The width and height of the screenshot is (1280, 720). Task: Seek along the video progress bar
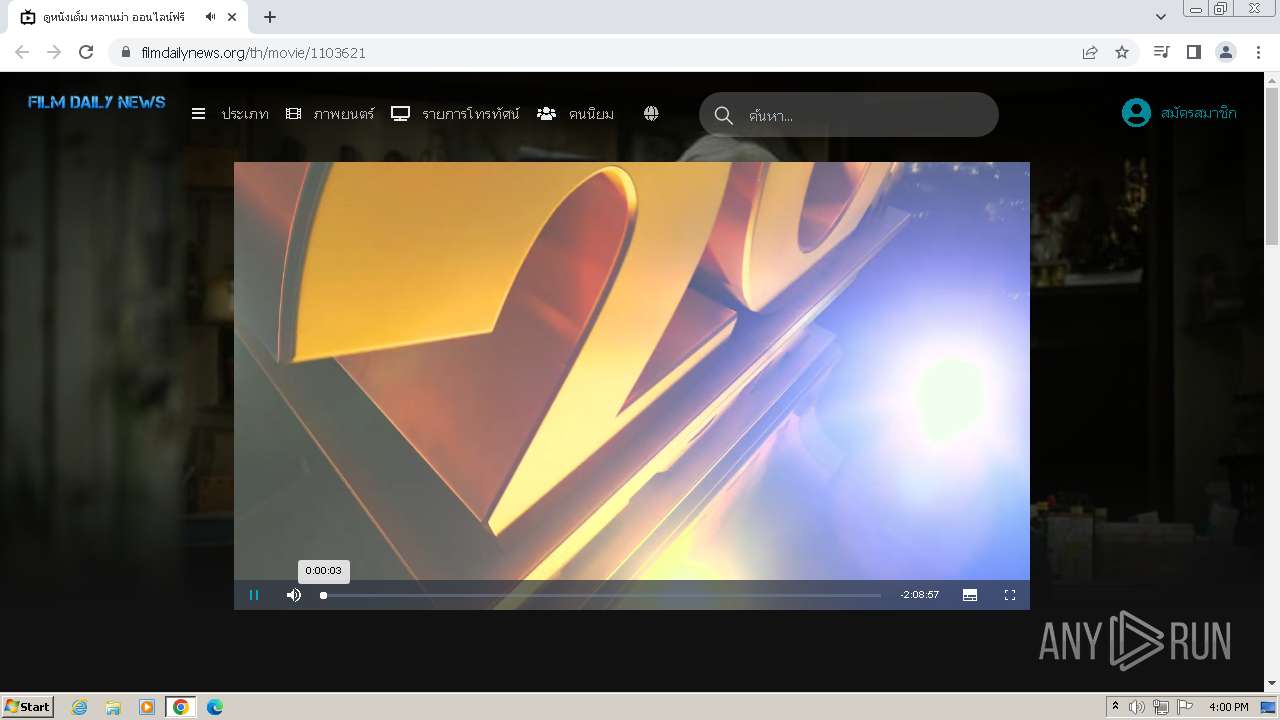(x=601, y=595)
